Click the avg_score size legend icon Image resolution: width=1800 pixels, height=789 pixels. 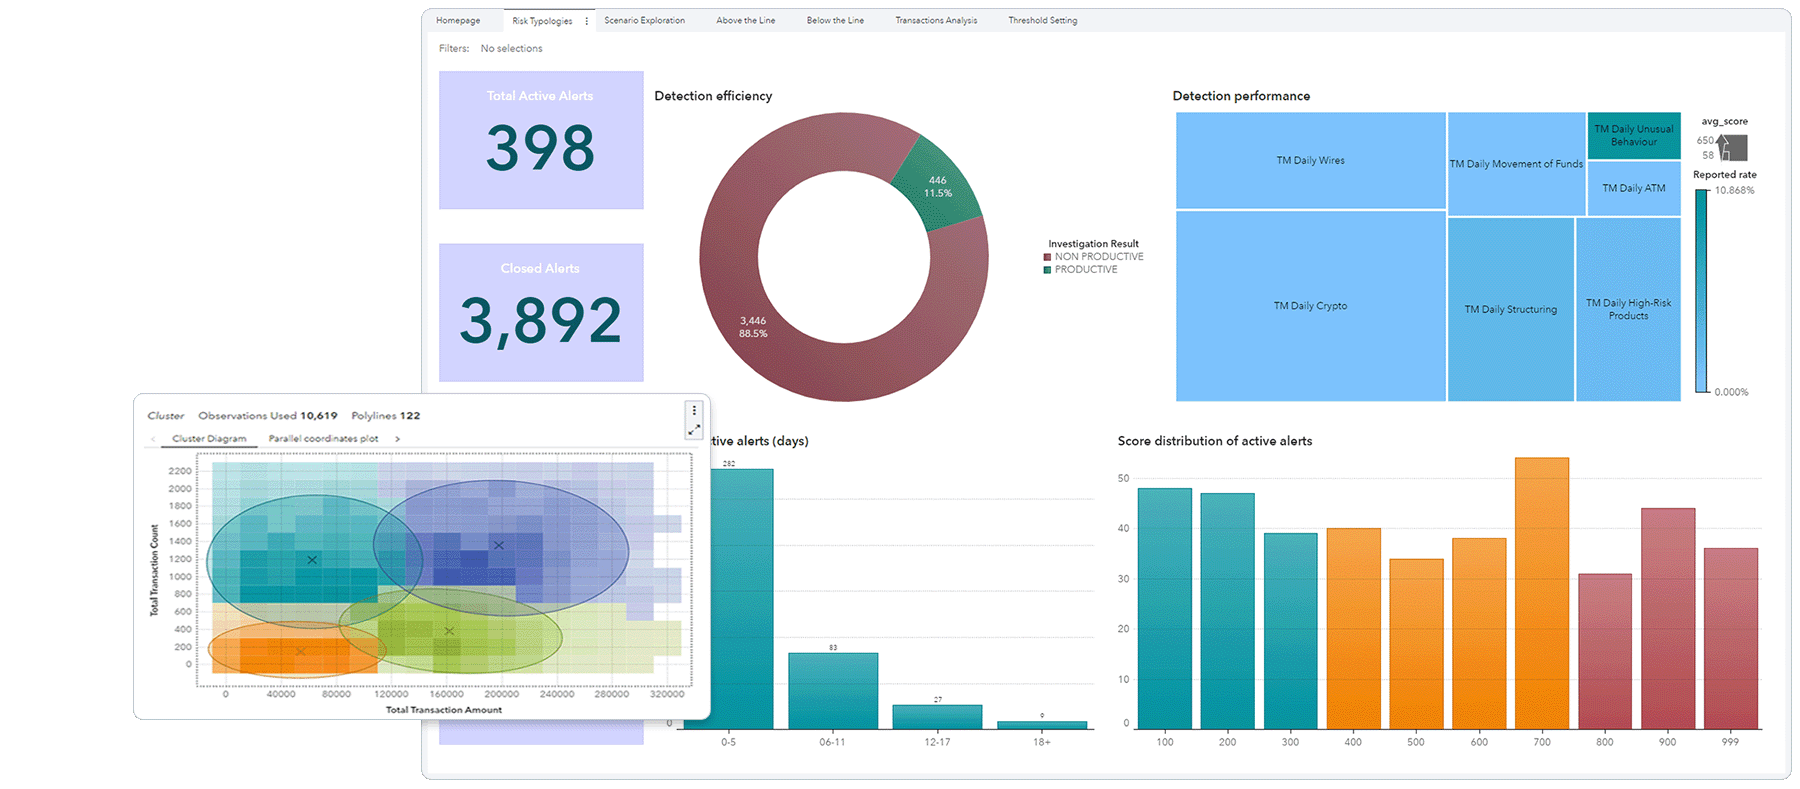[x=1733, y=148]
